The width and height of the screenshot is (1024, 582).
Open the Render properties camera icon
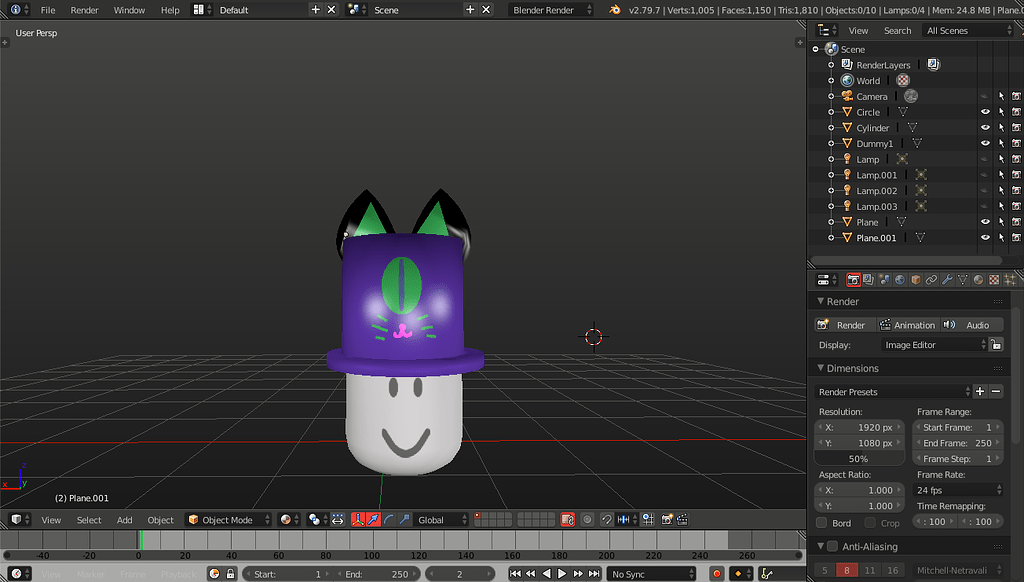(x=854, y=280)
